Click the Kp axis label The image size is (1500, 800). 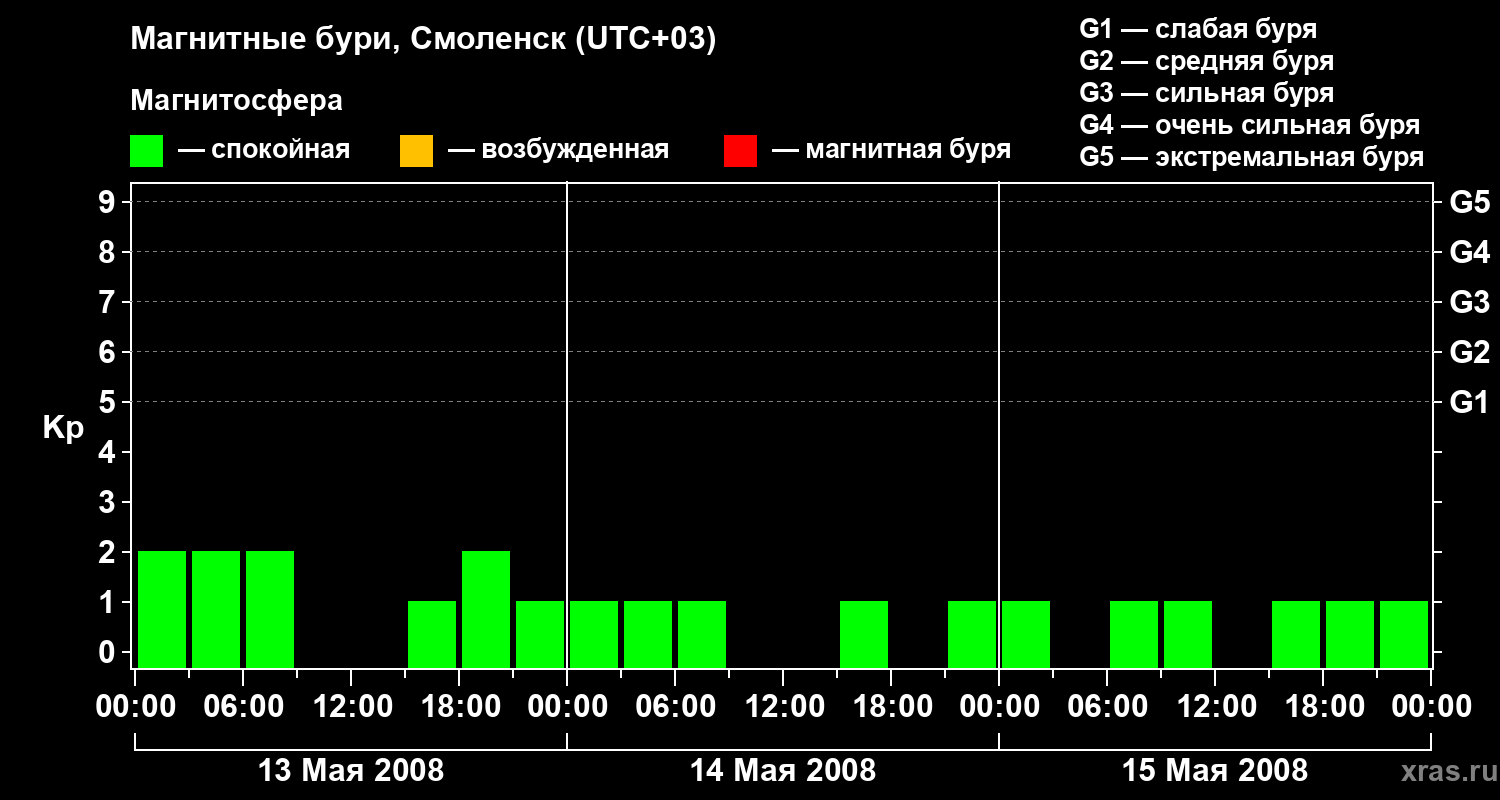point(63,428)
